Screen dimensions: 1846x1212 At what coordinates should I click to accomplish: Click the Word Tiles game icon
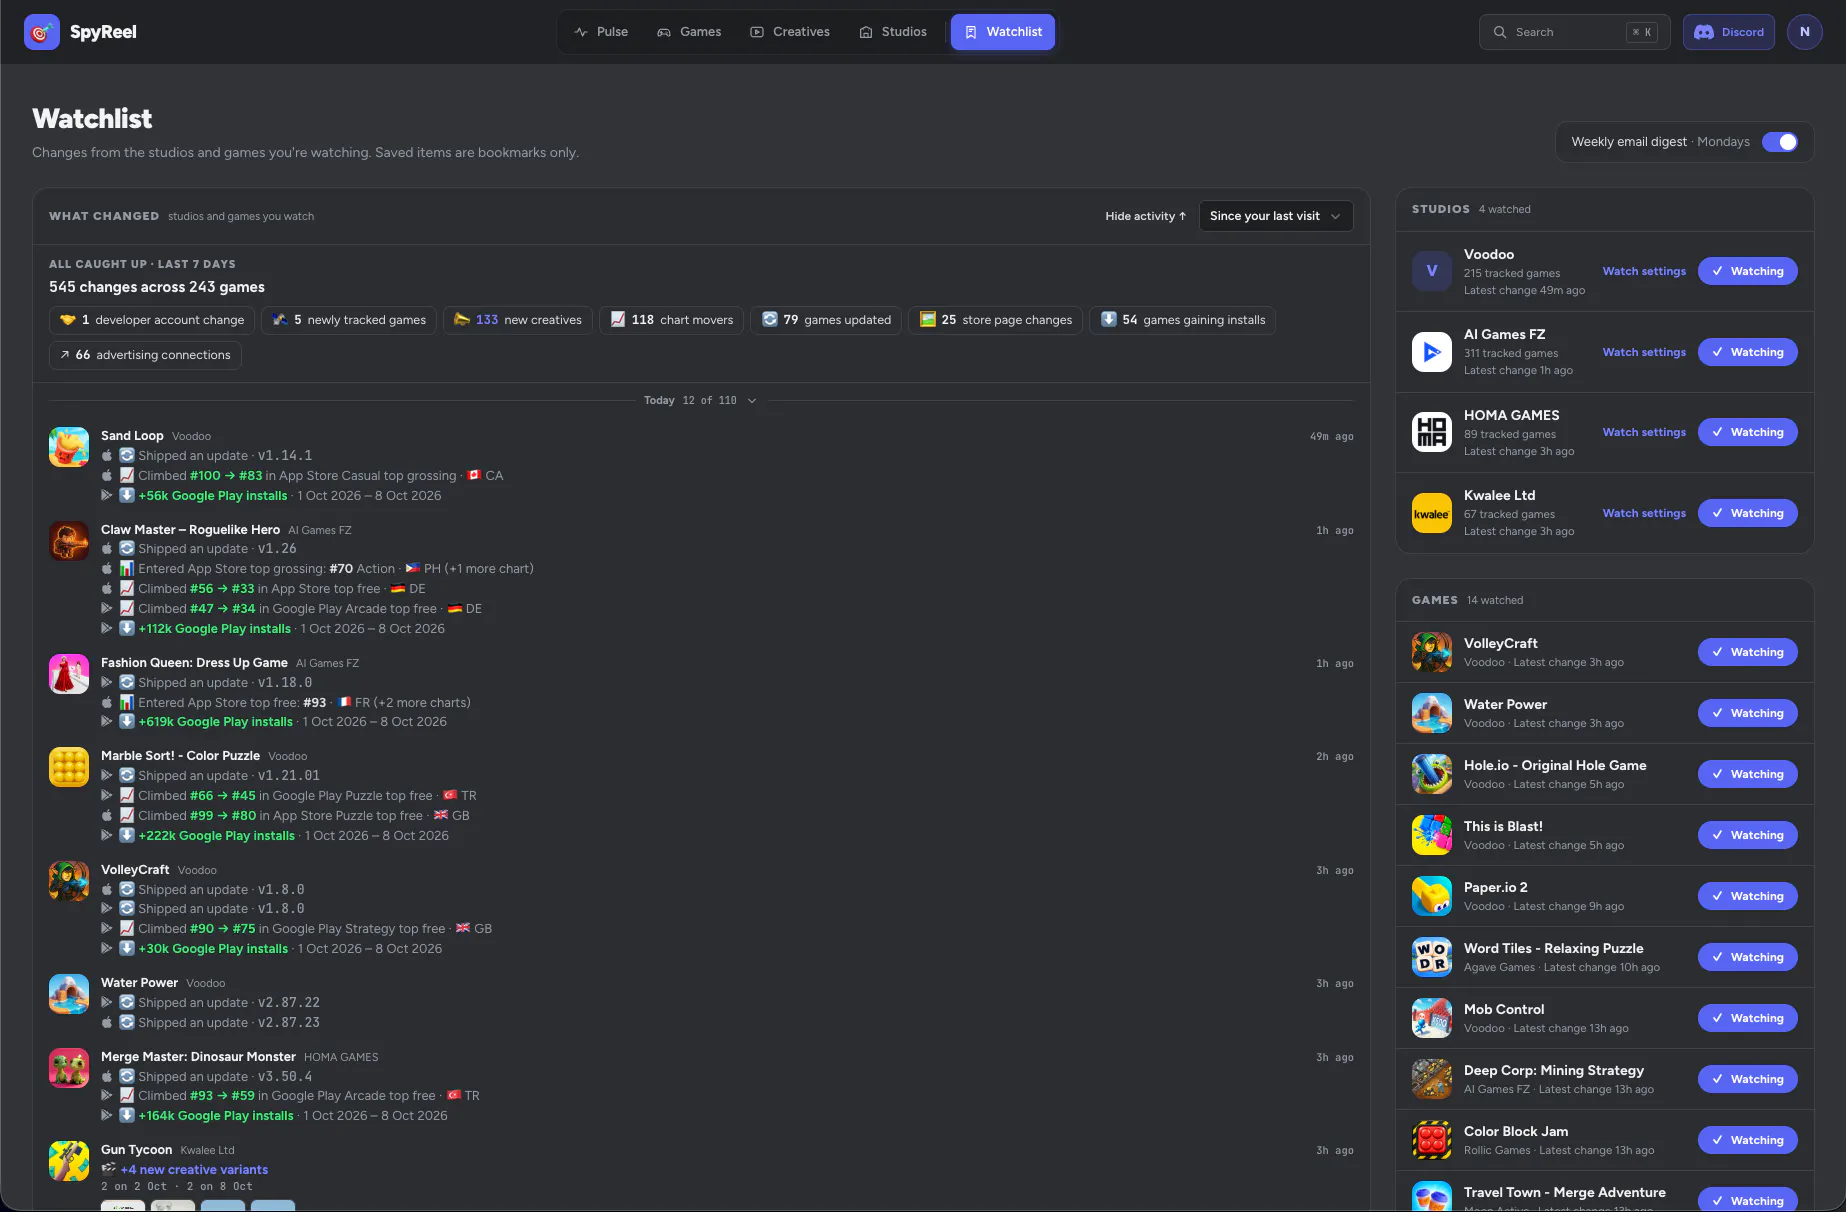click(1432, 957)
